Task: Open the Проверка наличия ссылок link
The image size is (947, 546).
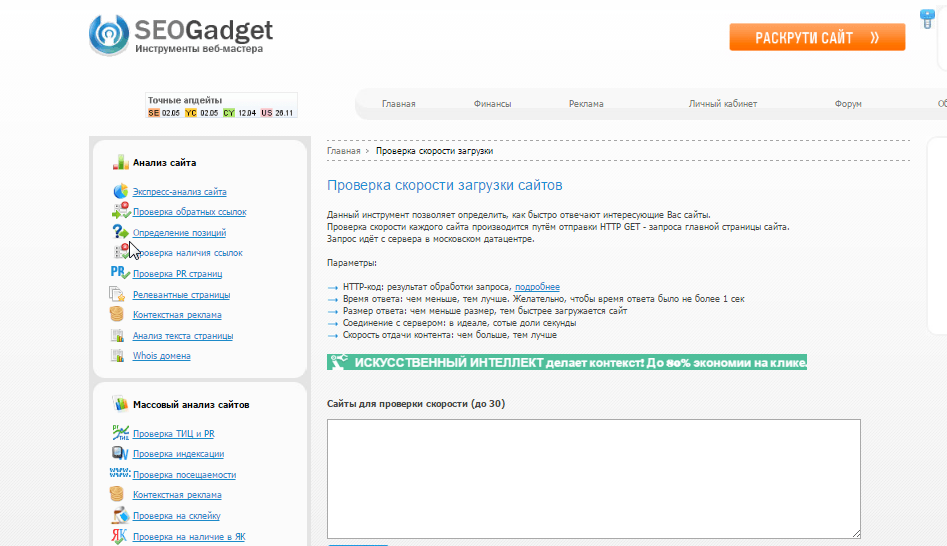Action: (x=188, y=252)
